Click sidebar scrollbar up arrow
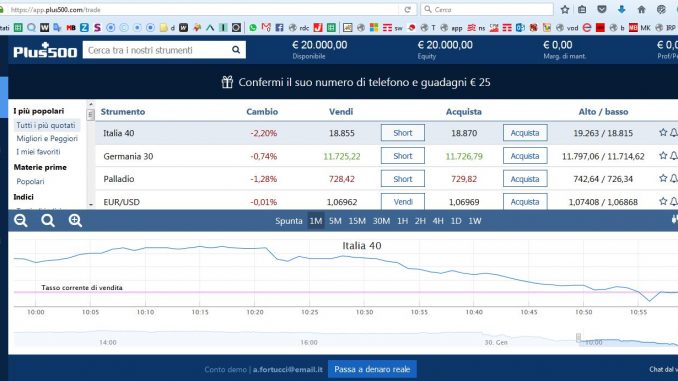This screenshot has width=678, height=381. pos(90,104)
